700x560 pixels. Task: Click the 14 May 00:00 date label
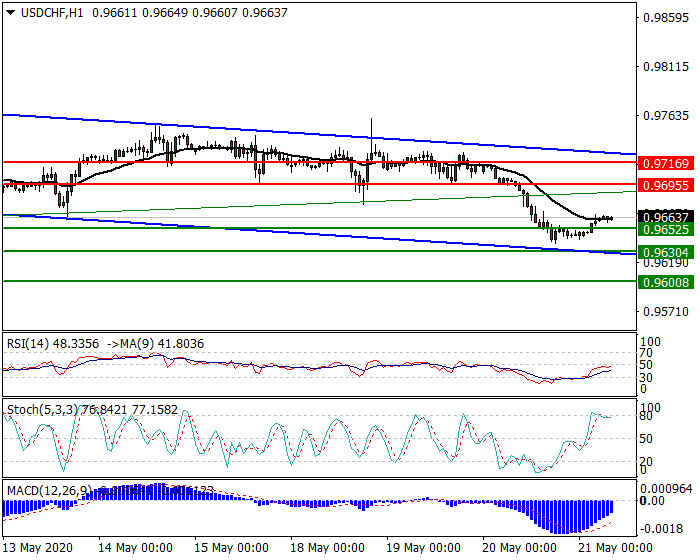[x=135, y=548]
